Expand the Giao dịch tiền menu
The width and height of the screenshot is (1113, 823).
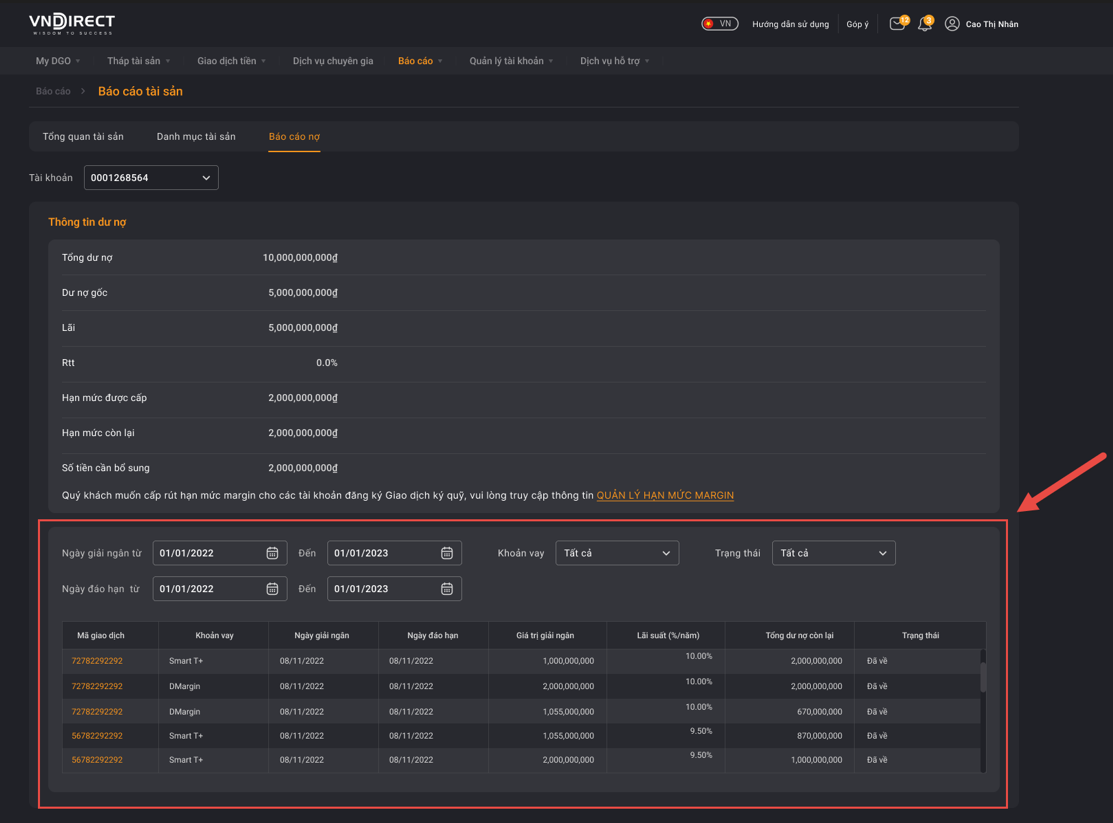tap(231, 61)
